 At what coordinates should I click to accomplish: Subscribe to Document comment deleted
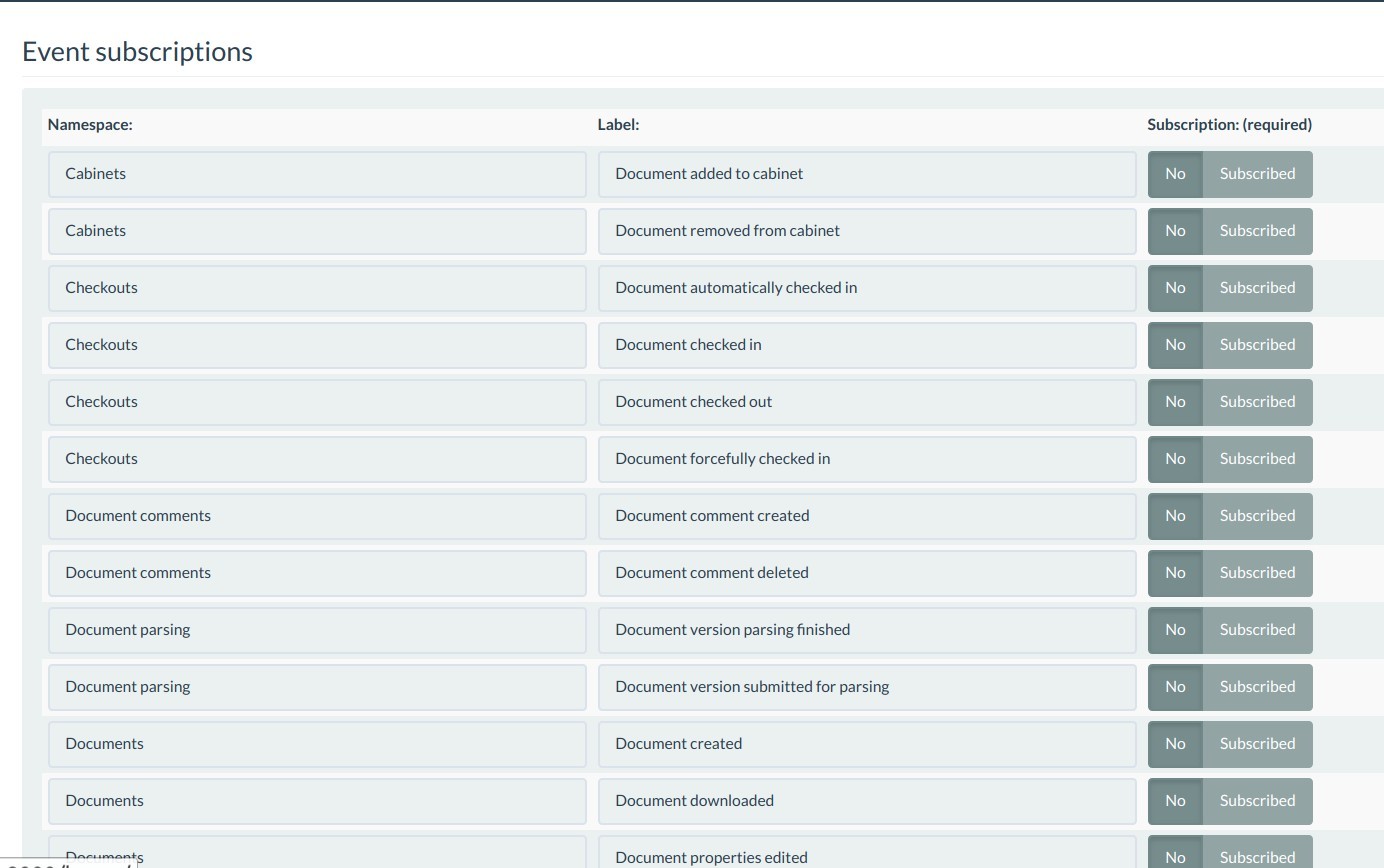(x=1257, y=573)
